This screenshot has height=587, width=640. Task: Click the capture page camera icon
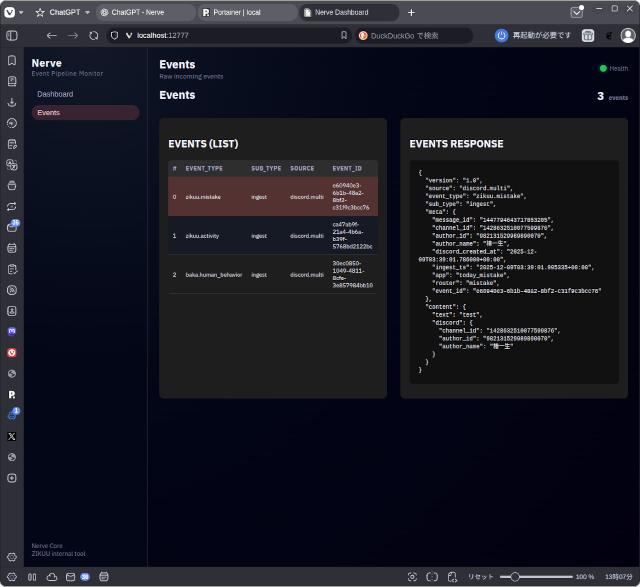(412, 577)
